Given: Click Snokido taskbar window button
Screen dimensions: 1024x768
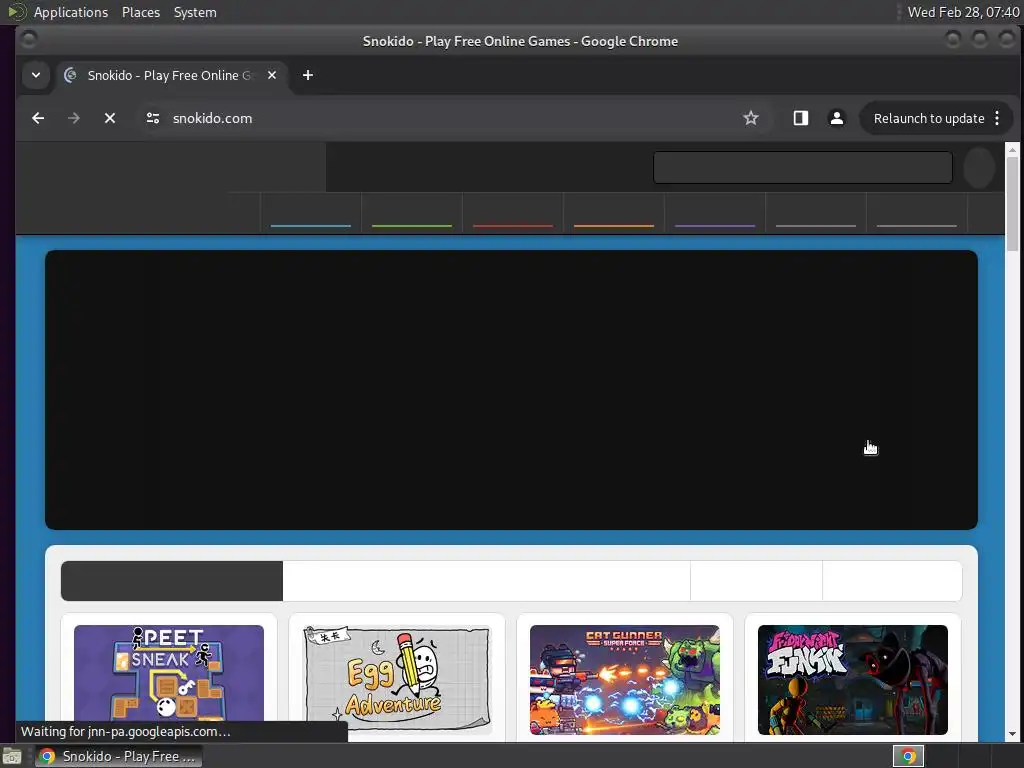Looking at the screenshot, I should coord(118,756).
